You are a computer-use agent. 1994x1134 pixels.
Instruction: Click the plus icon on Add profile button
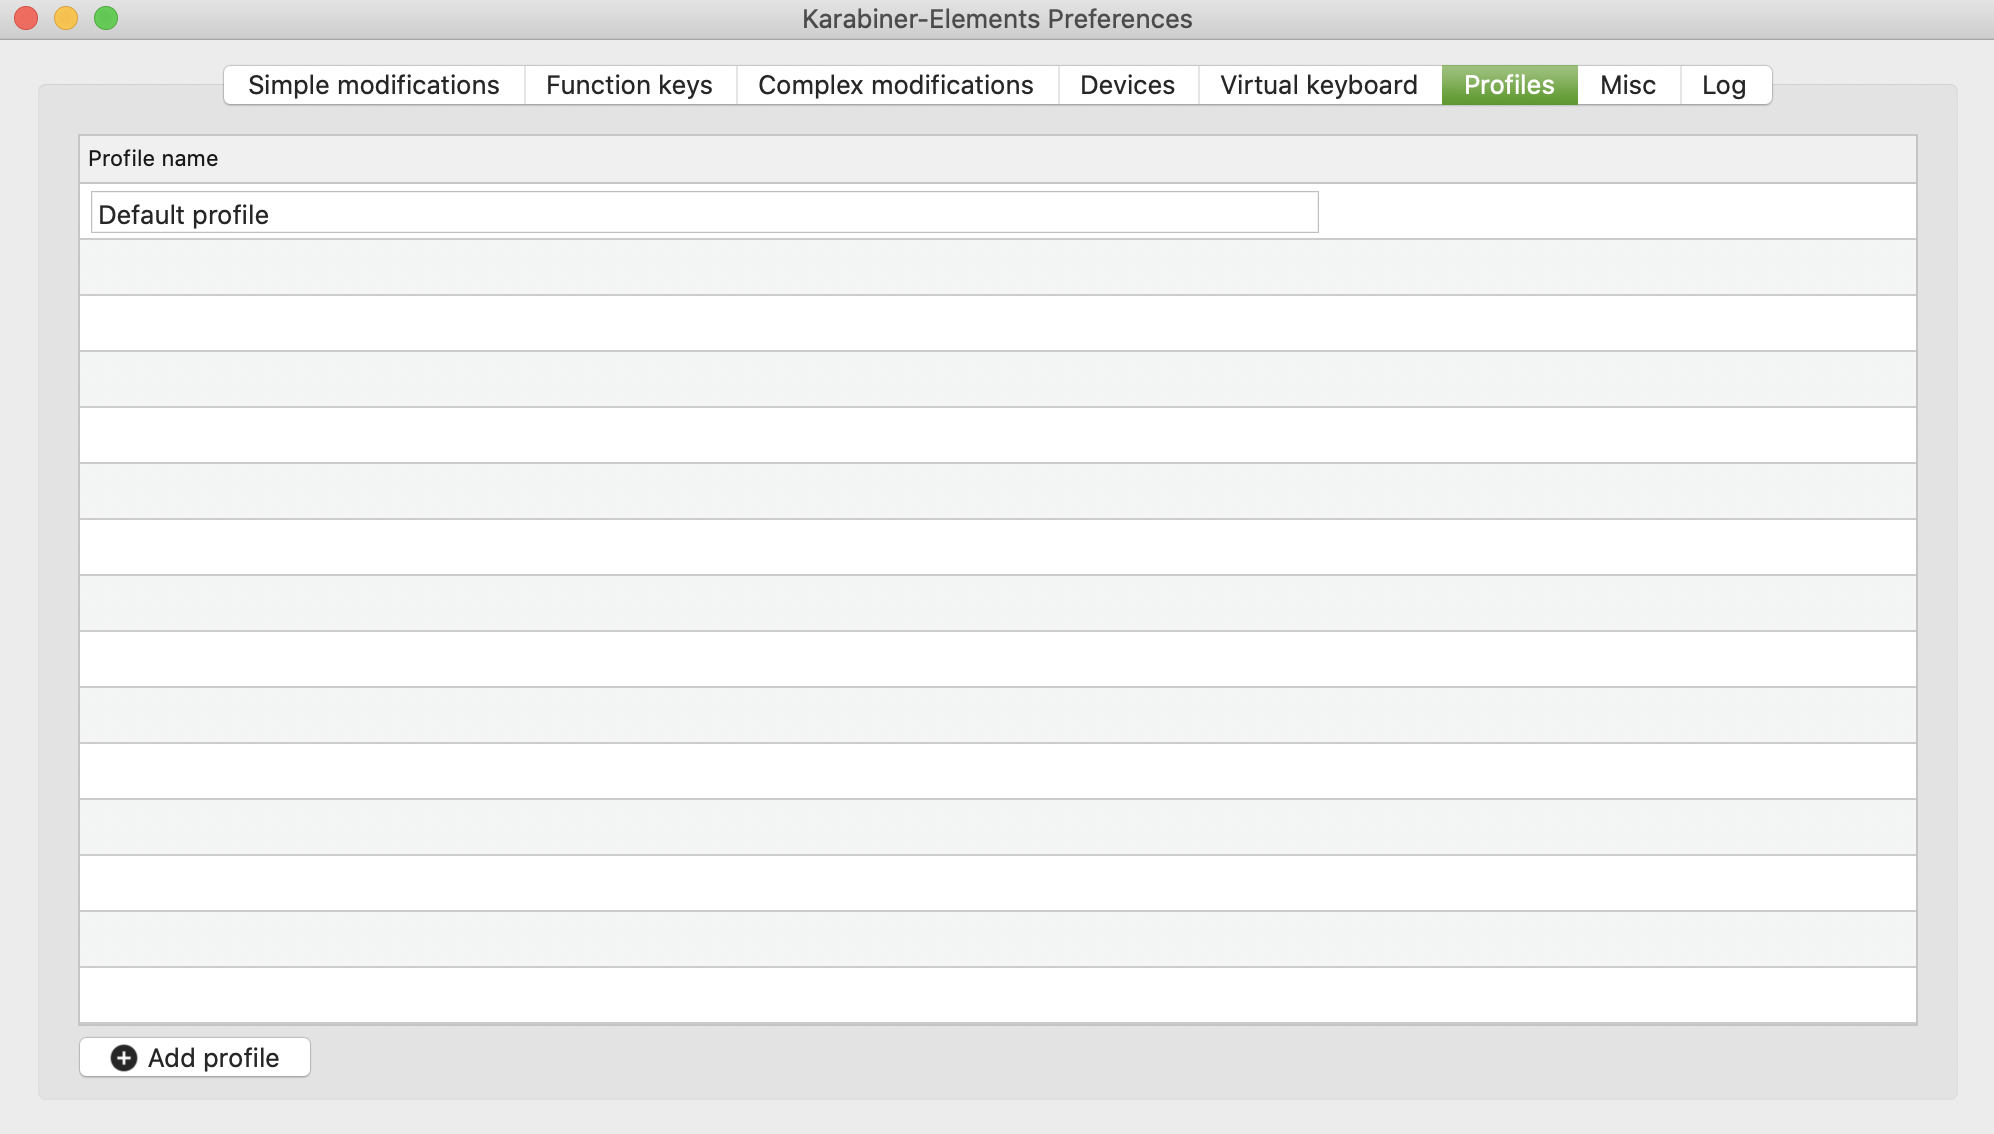point(124,1057)
